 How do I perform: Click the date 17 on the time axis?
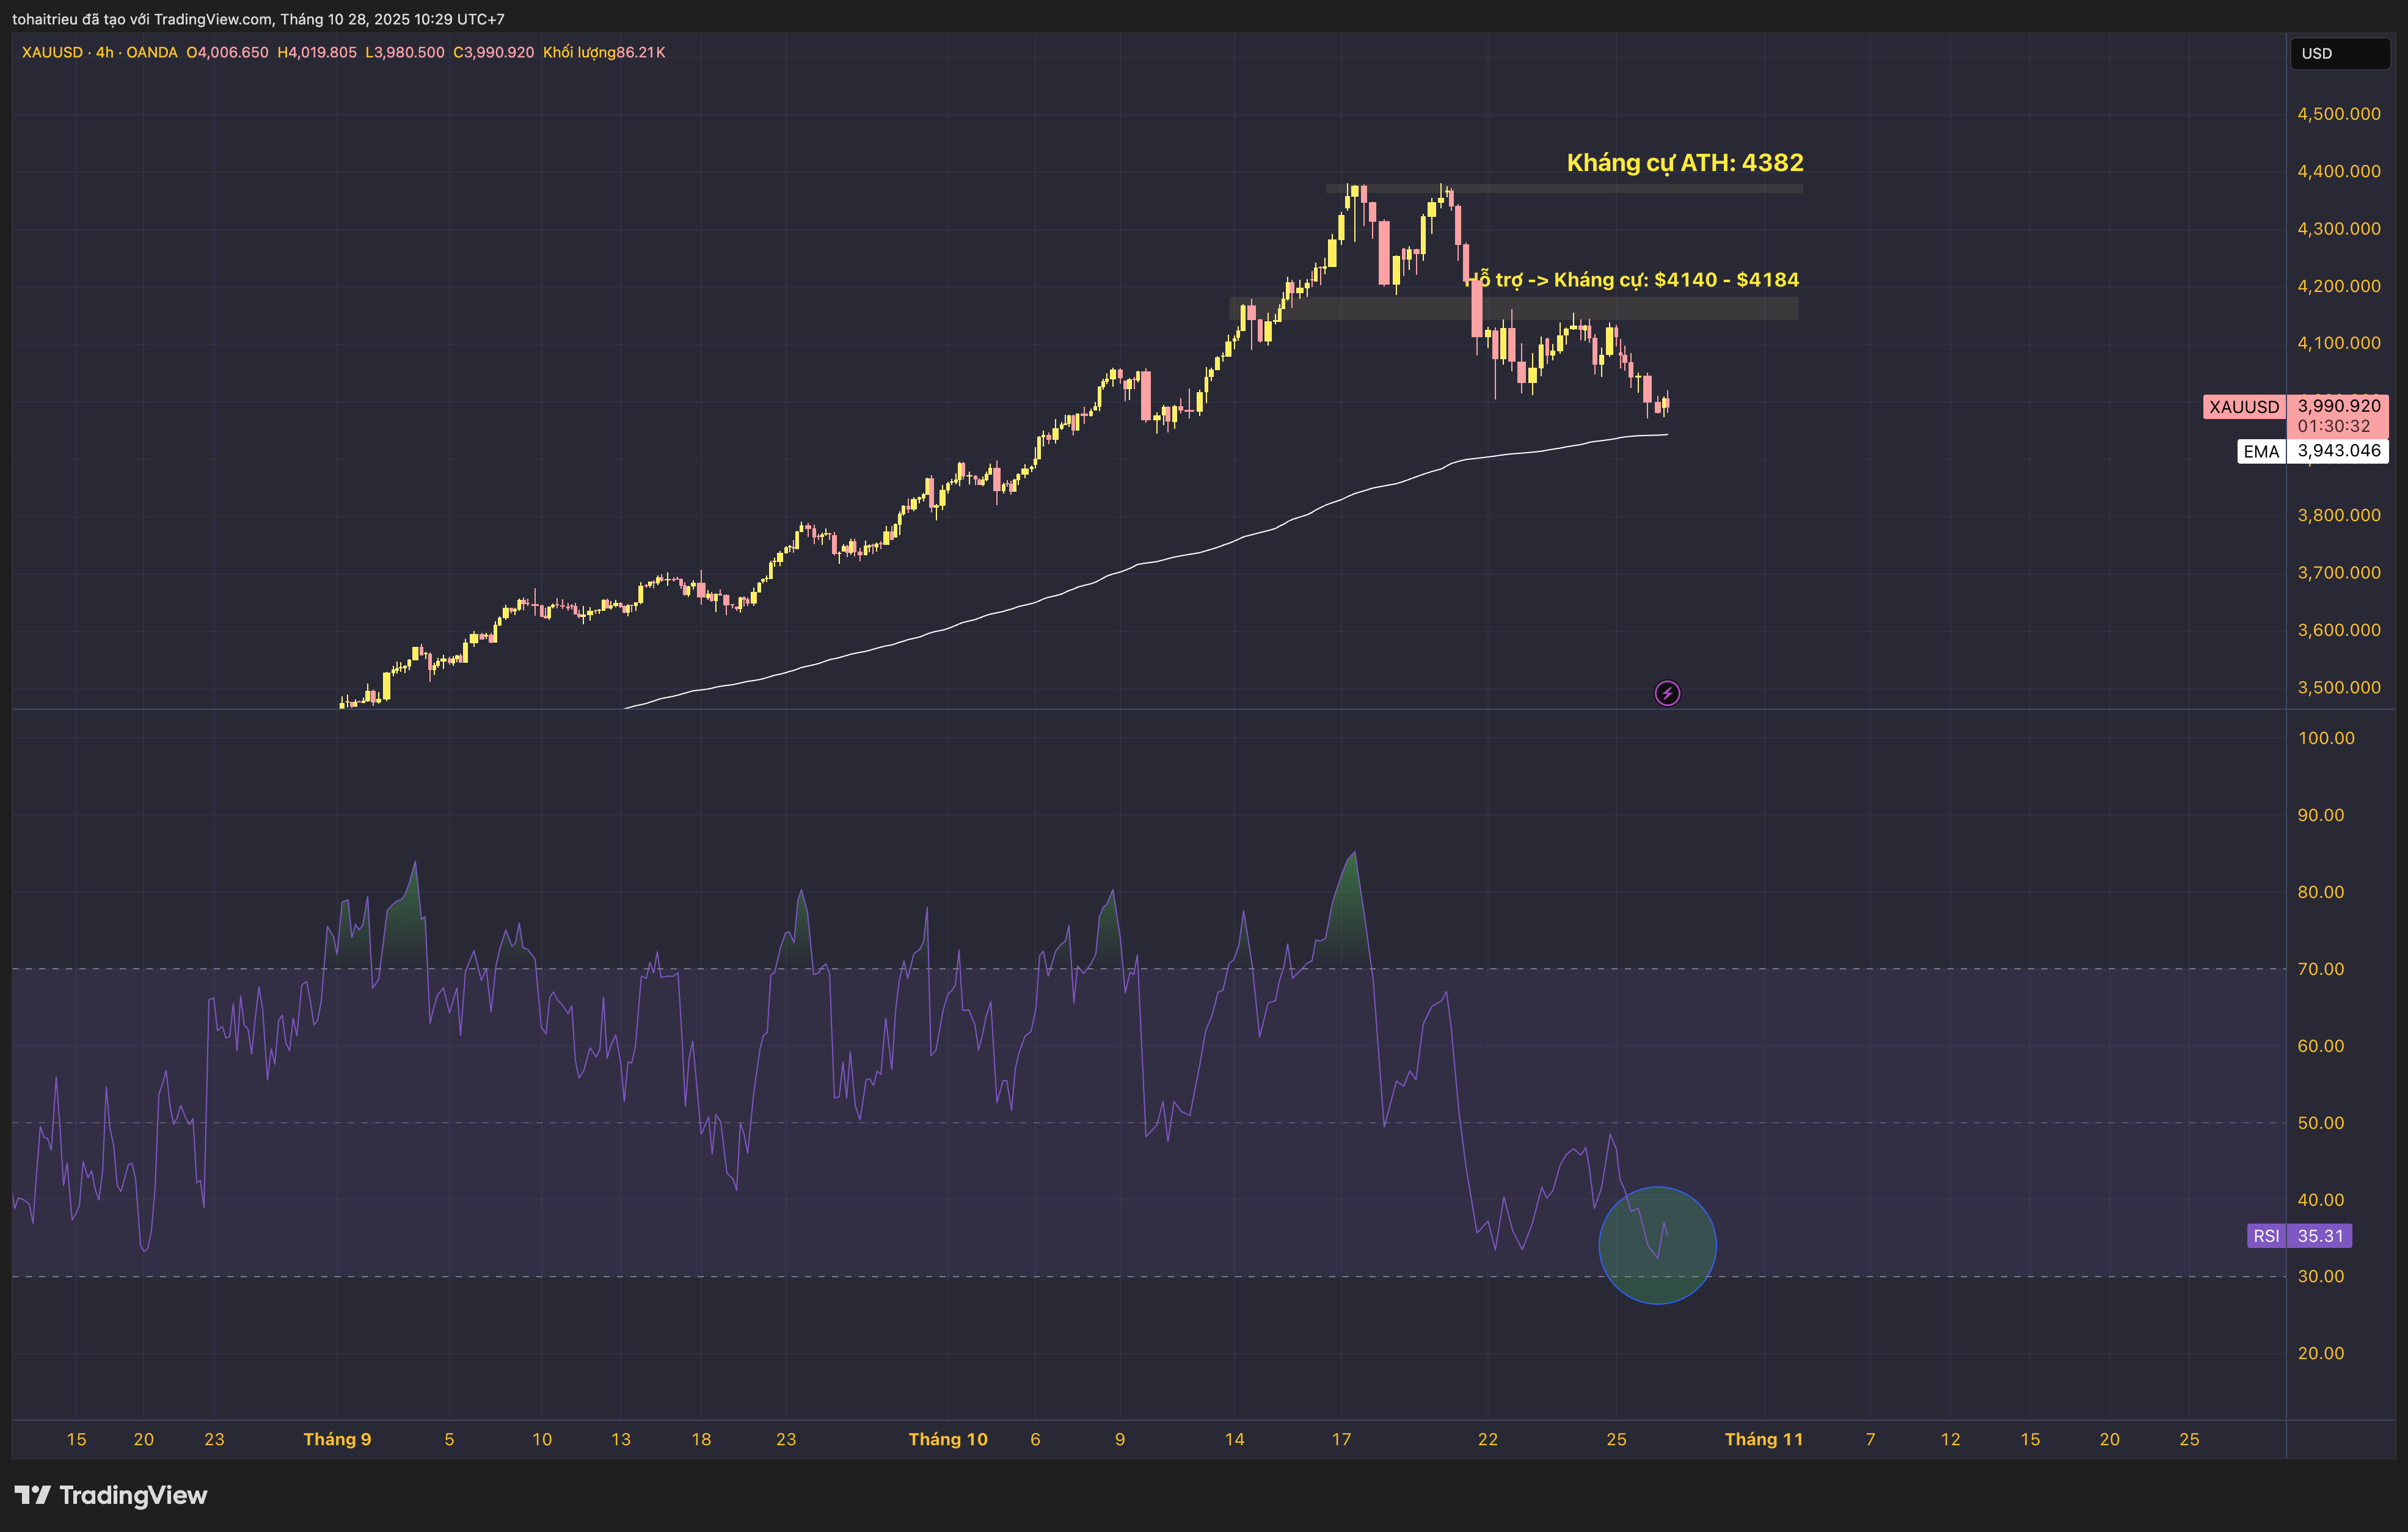(1341, 1439)
